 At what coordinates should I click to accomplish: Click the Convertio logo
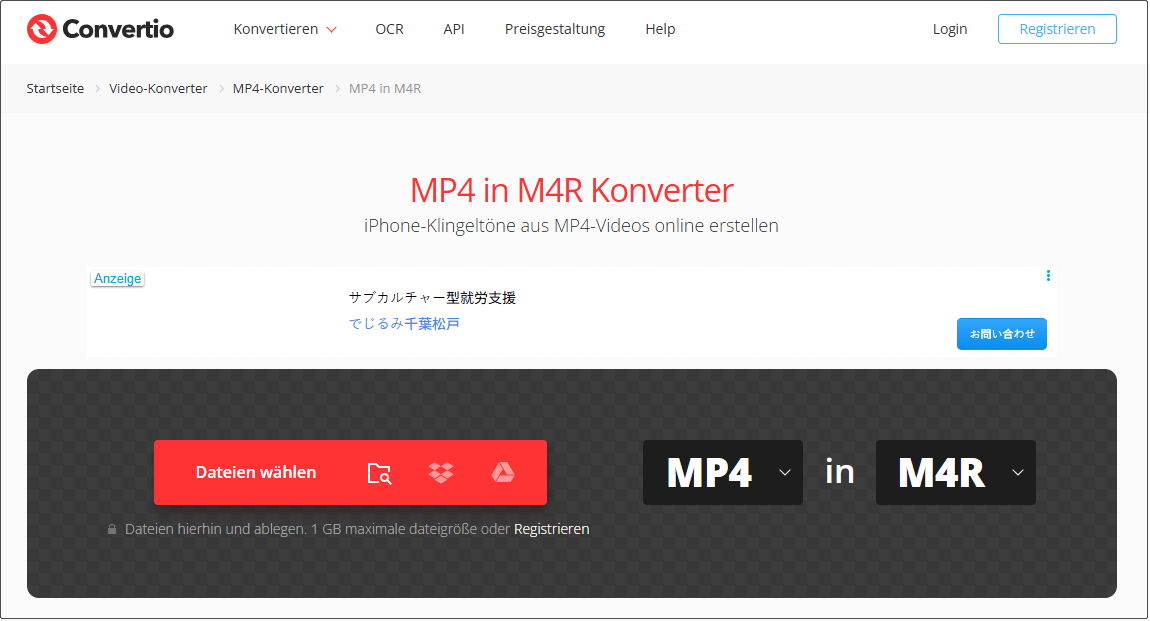100,29
